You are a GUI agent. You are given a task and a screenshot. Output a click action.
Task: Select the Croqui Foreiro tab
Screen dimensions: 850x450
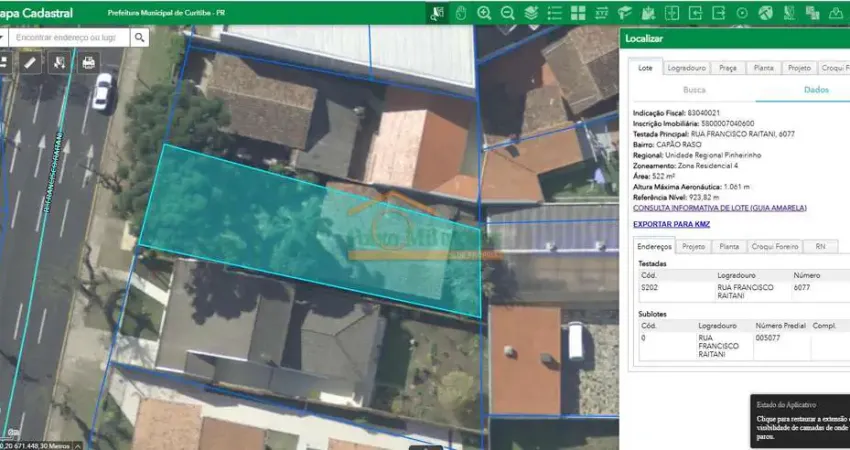click(775, 247)
